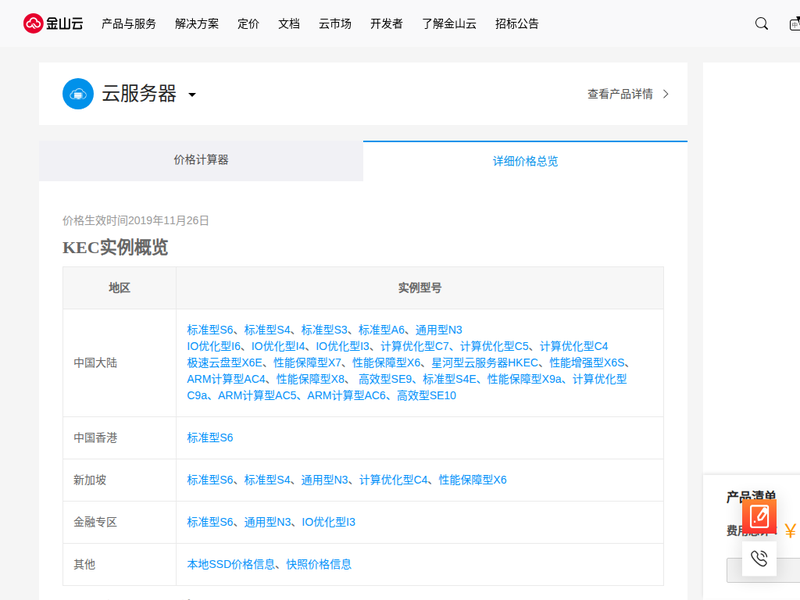This screenshot has width=800, height=600.
Task: Open 通用型N3 link in 金融专区 row
Action: click(x=267, y=522)
